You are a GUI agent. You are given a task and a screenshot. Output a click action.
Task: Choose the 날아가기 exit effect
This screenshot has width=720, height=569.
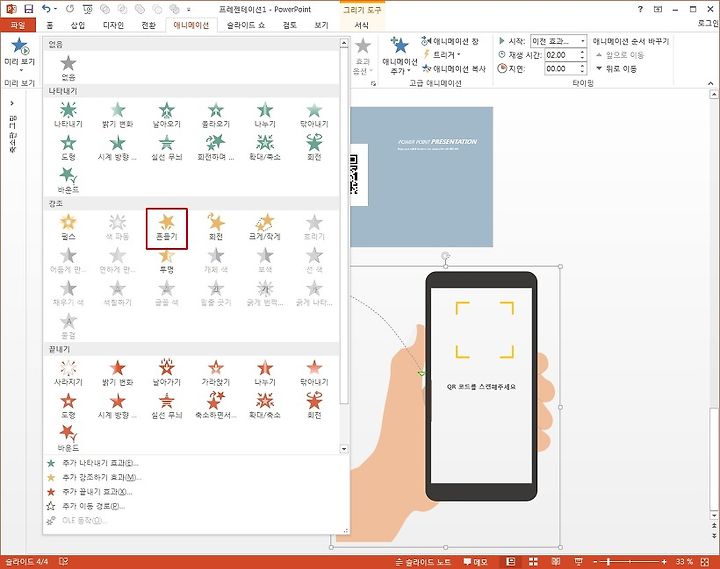(167, 373)
